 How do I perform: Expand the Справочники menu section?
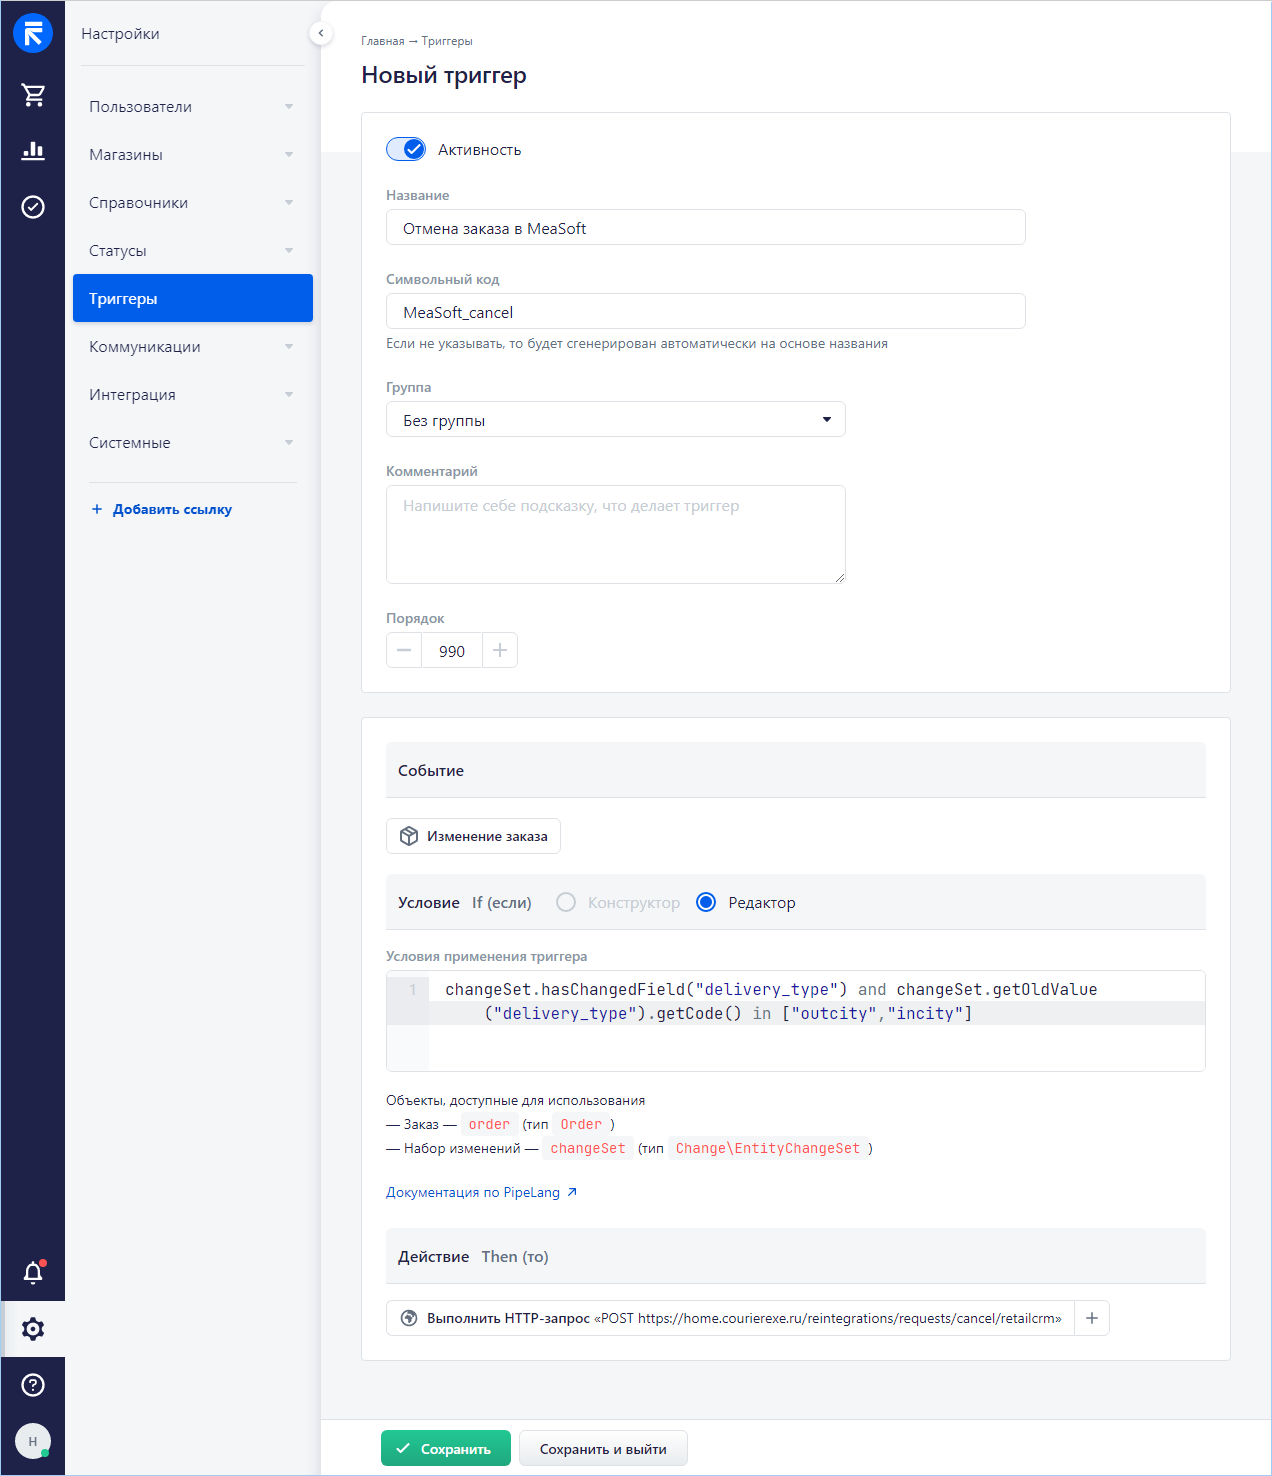pos(193,202)
